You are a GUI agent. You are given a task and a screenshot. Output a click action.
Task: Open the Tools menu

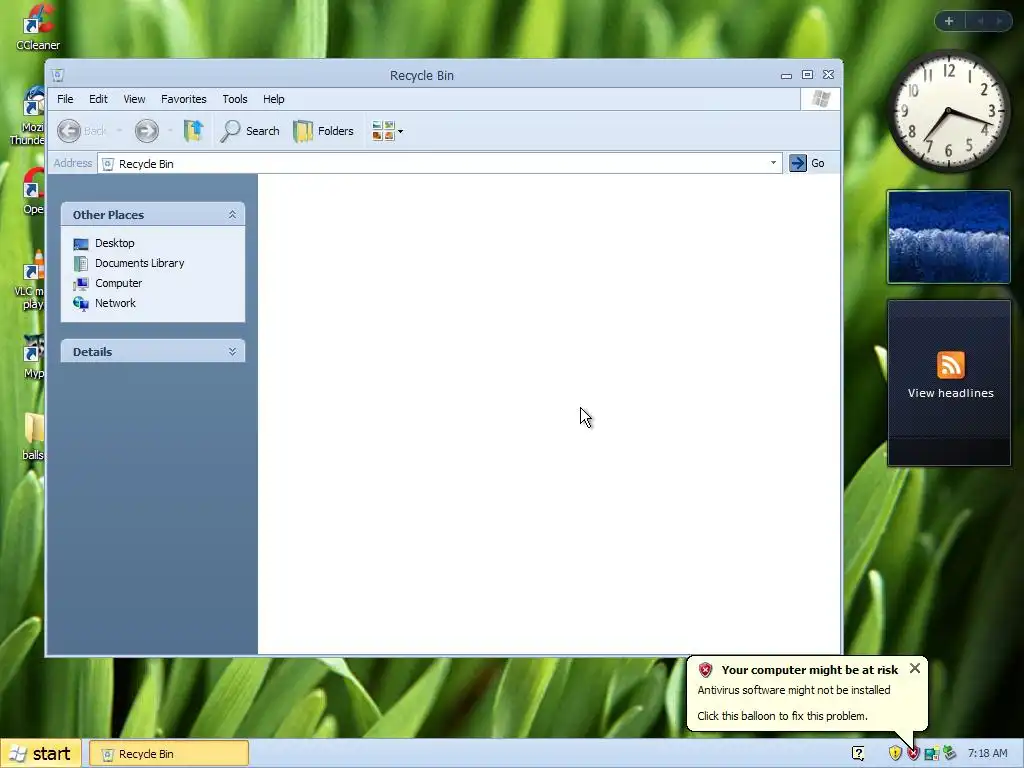click(234, 99)
